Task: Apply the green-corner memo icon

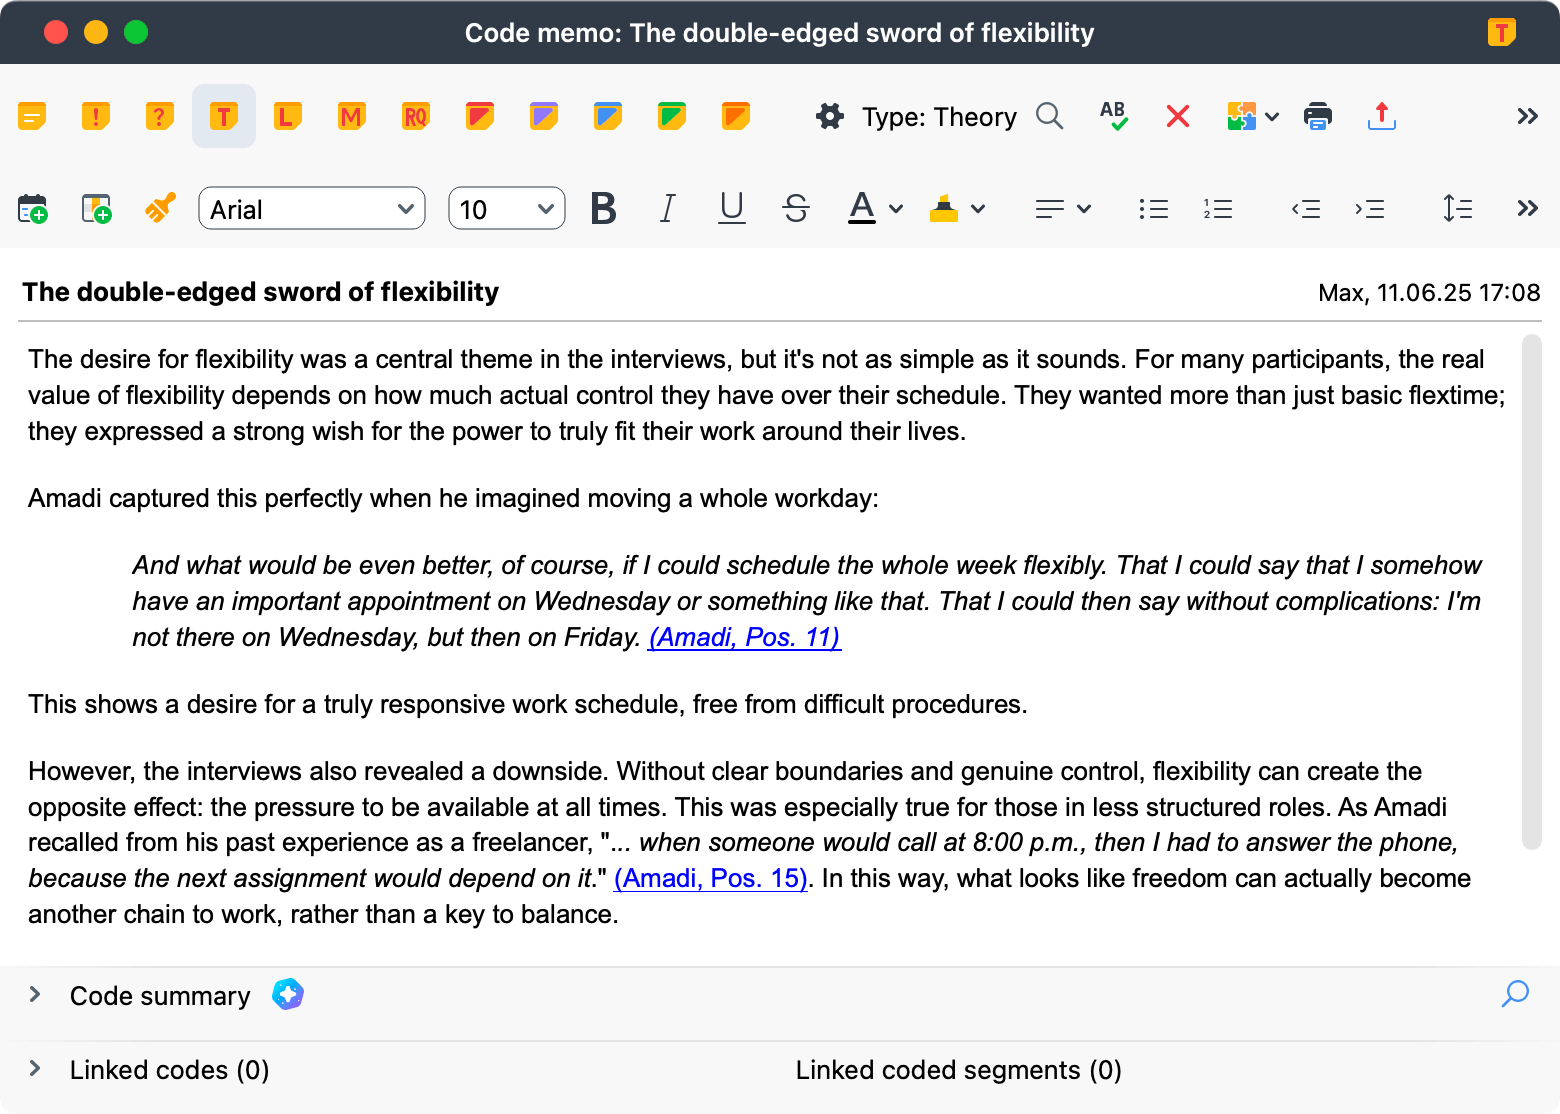Action: 672,117
